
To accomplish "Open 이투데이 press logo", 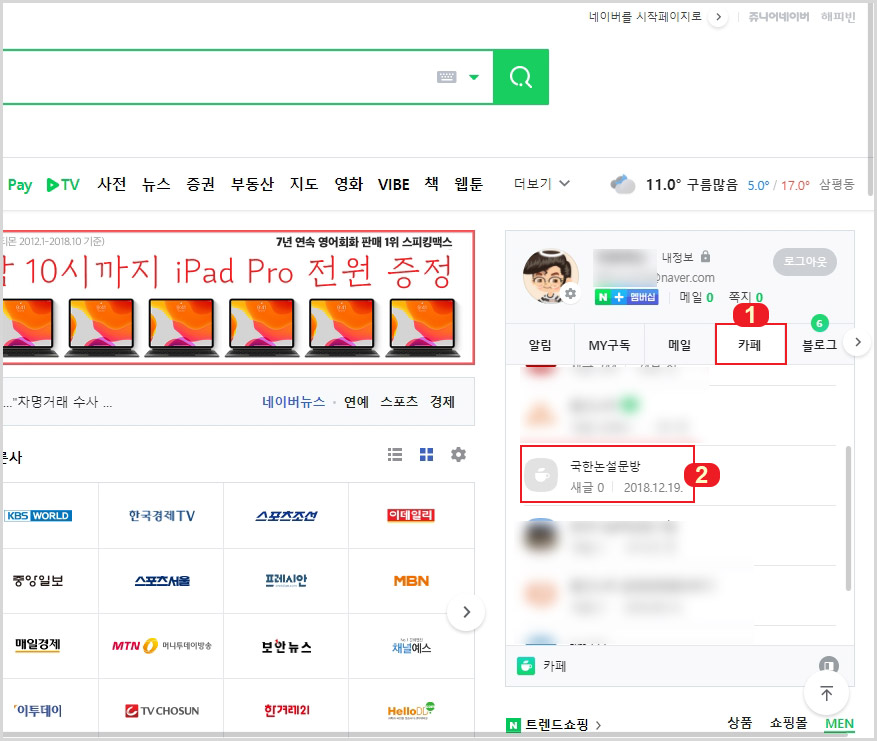I will point(38,710).
